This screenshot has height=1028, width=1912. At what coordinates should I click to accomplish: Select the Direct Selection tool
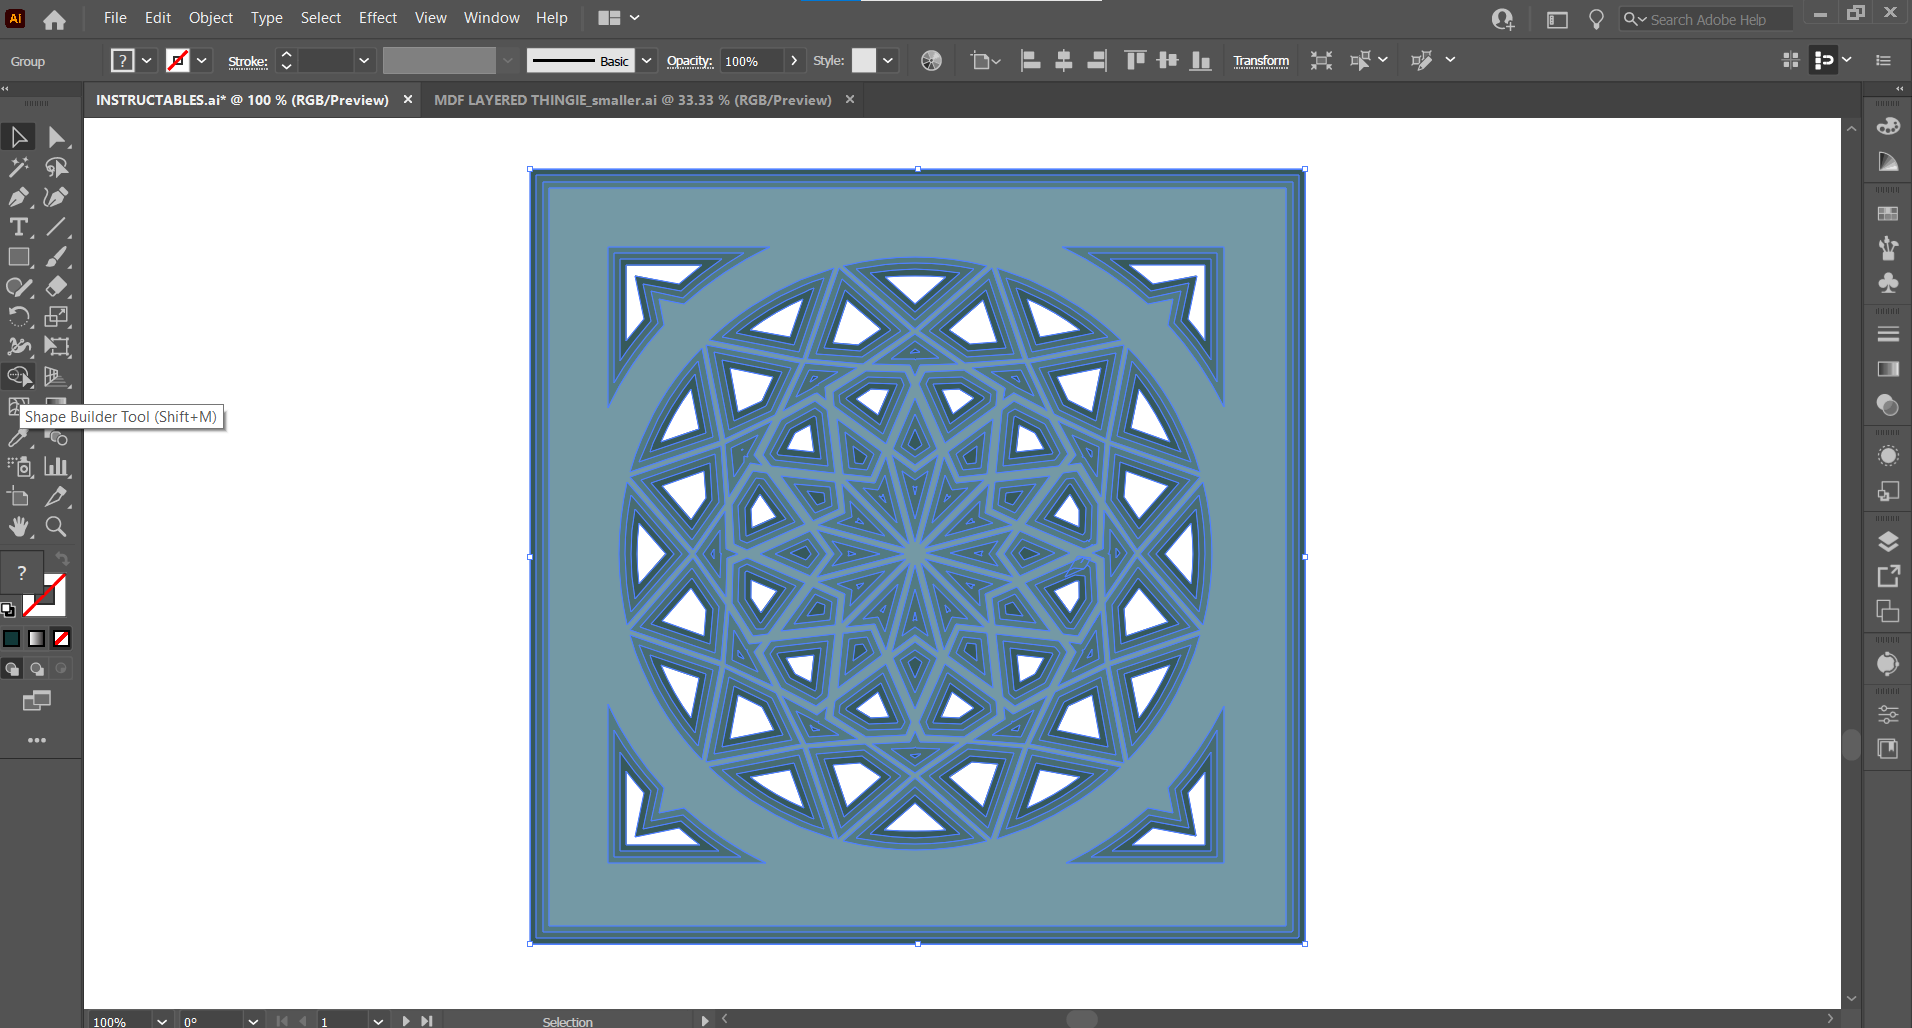coord(57,137)
